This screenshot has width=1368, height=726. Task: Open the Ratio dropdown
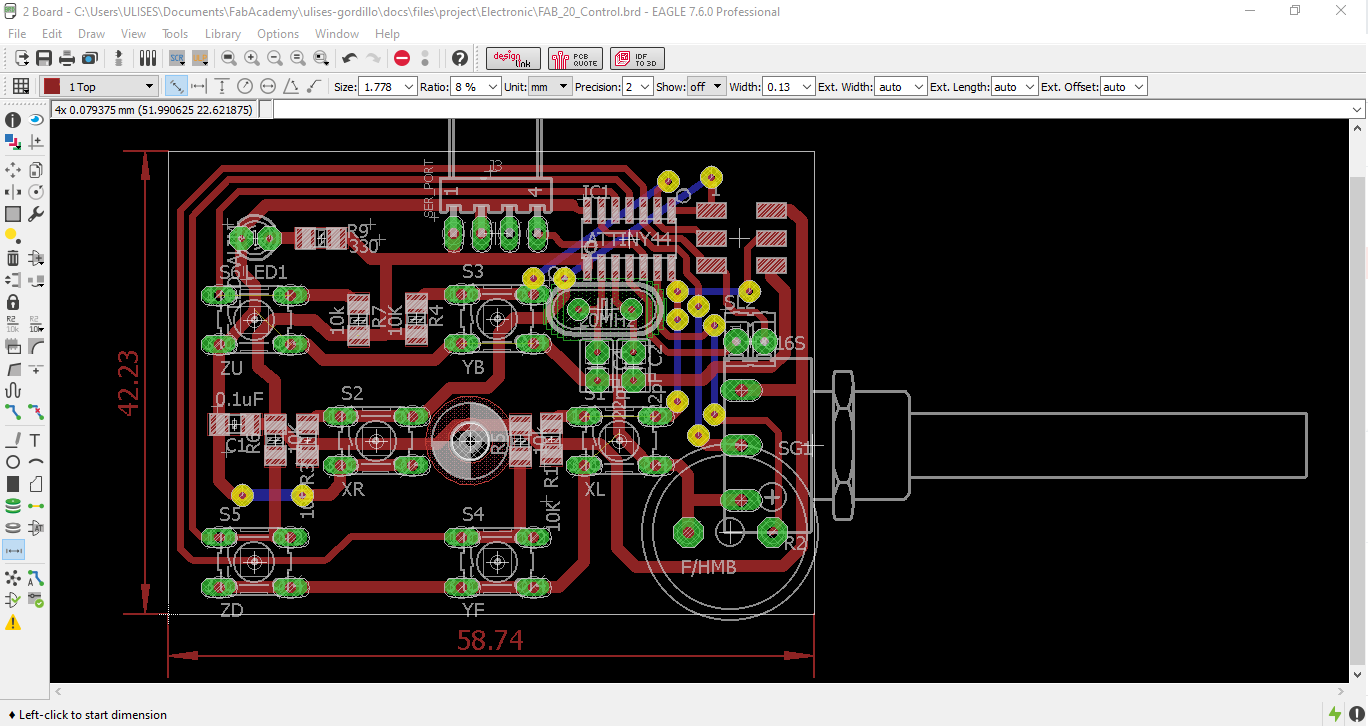(x=476, y=87)
